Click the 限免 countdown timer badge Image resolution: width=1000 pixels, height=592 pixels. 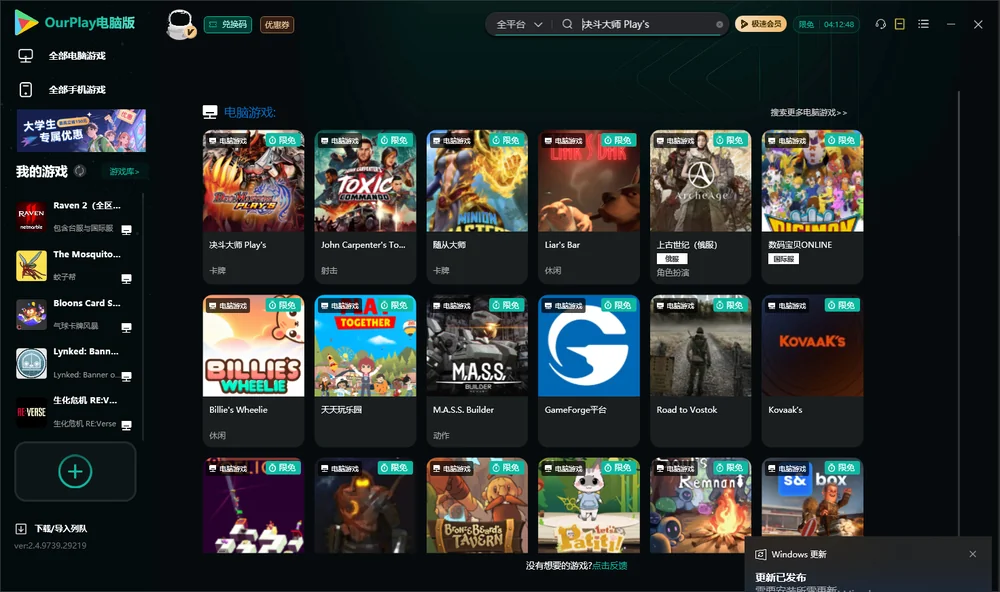(x=827, y=24)
